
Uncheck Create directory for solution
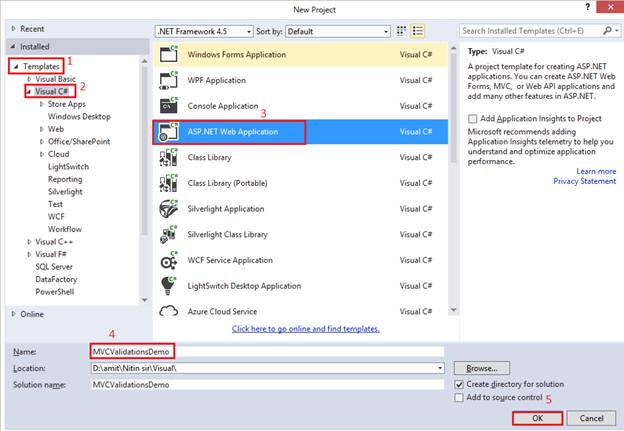(459, 384)
